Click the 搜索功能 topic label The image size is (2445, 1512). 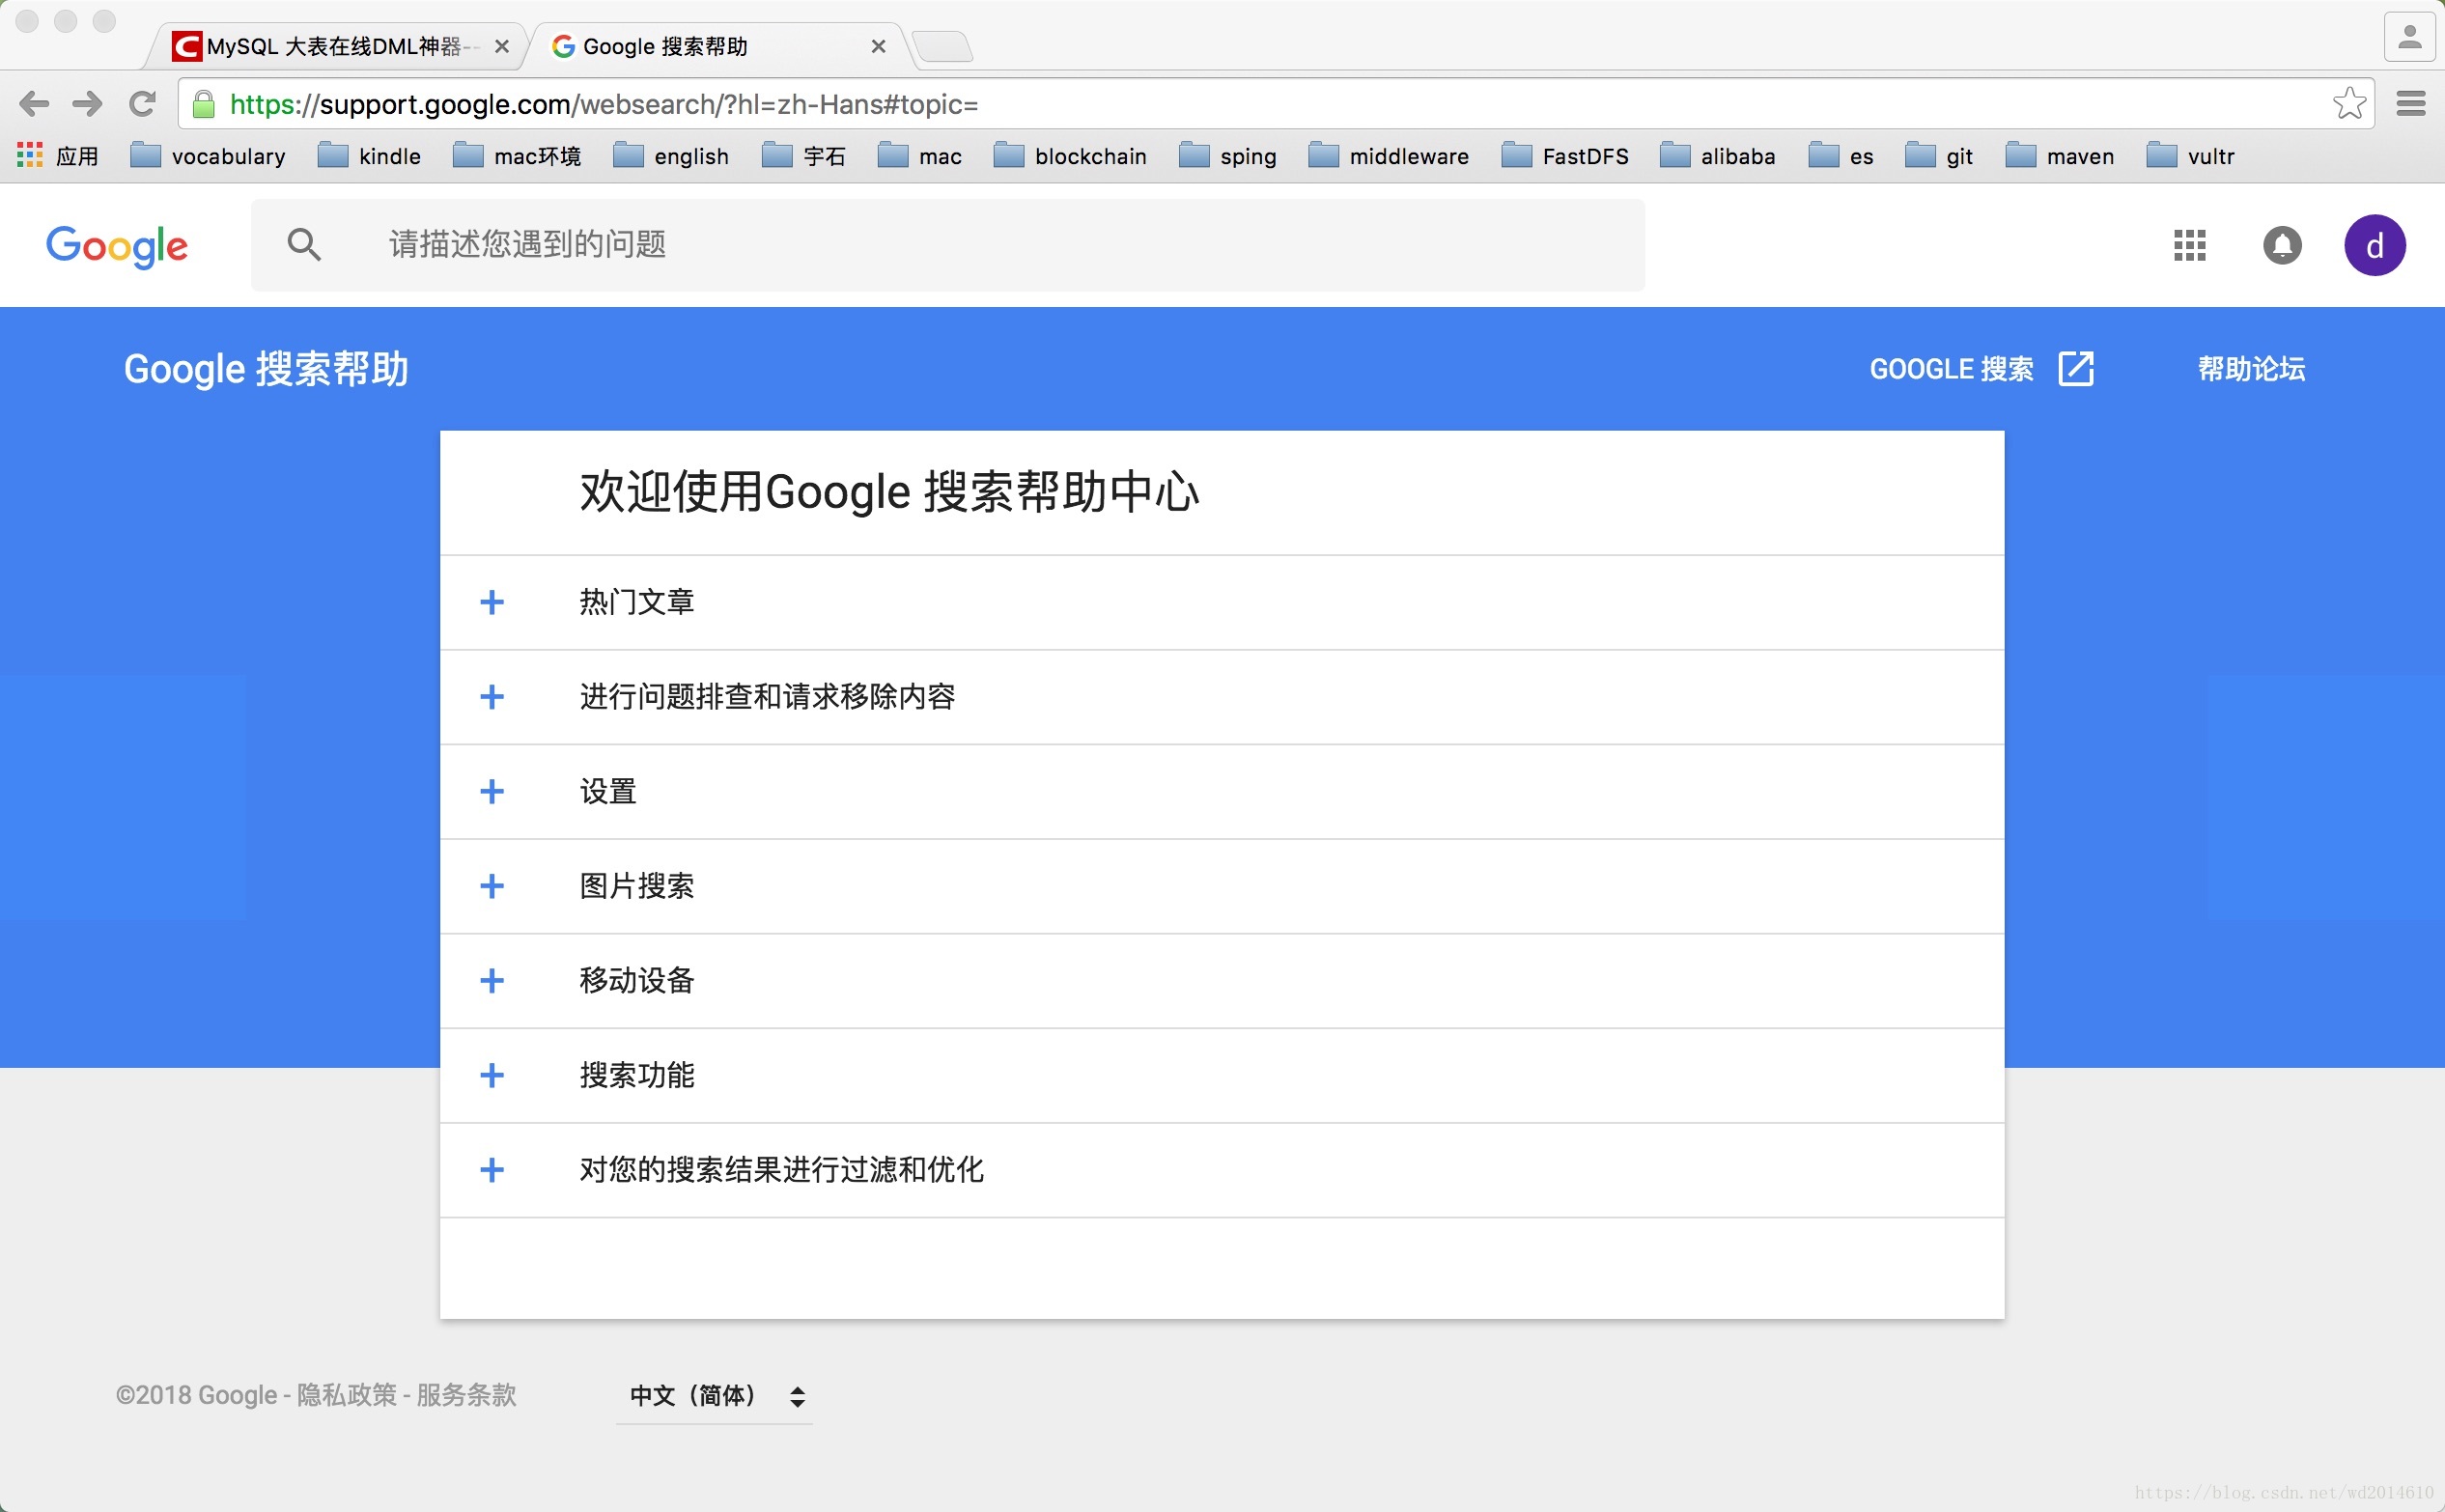(x=637, y=1075)
